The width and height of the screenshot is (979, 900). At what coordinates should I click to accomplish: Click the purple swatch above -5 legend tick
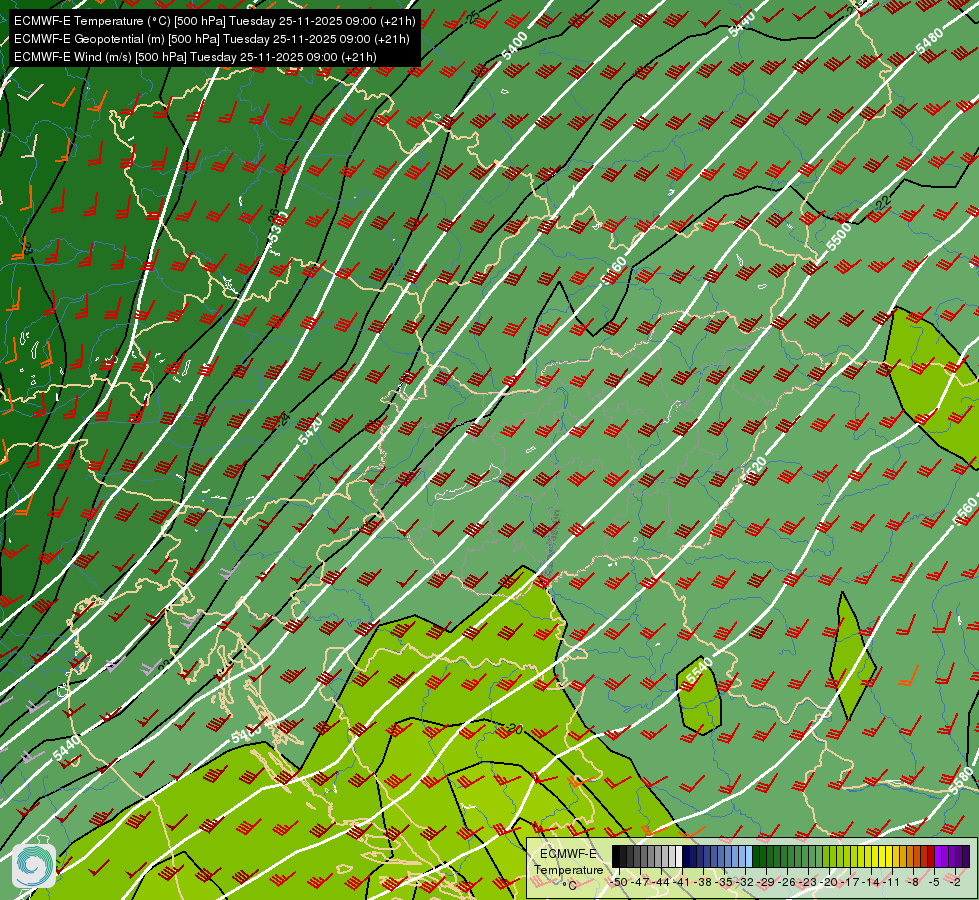[x=938, y=856]
